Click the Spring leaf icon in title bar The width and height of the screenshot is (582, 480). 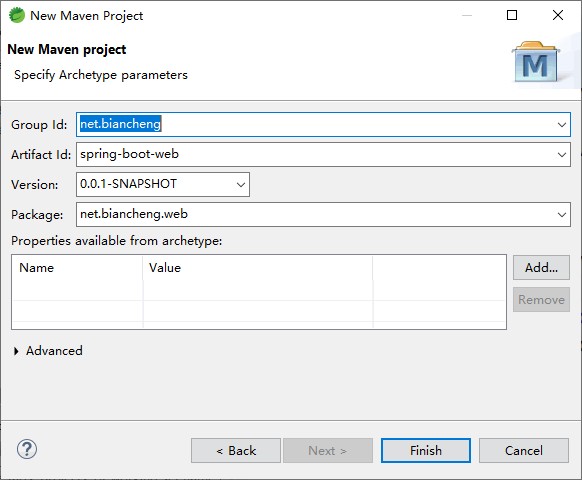tap(17, 16)
